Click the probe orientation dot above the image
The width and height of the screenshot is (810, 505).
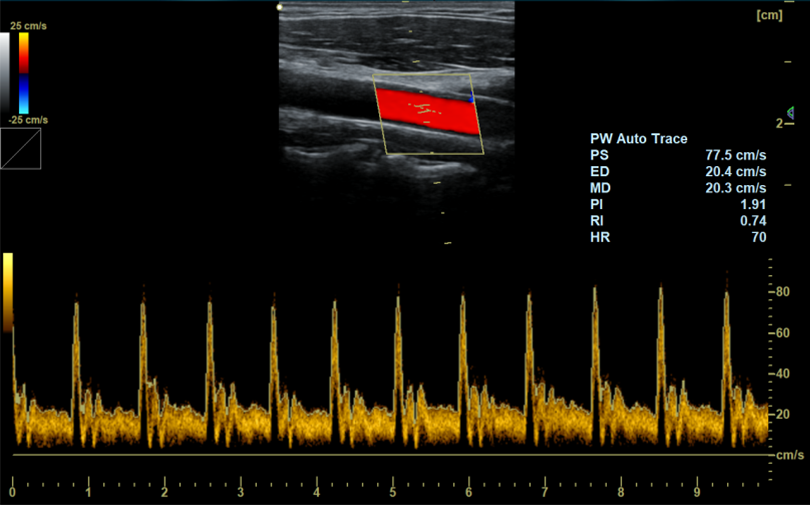(282, 7)
